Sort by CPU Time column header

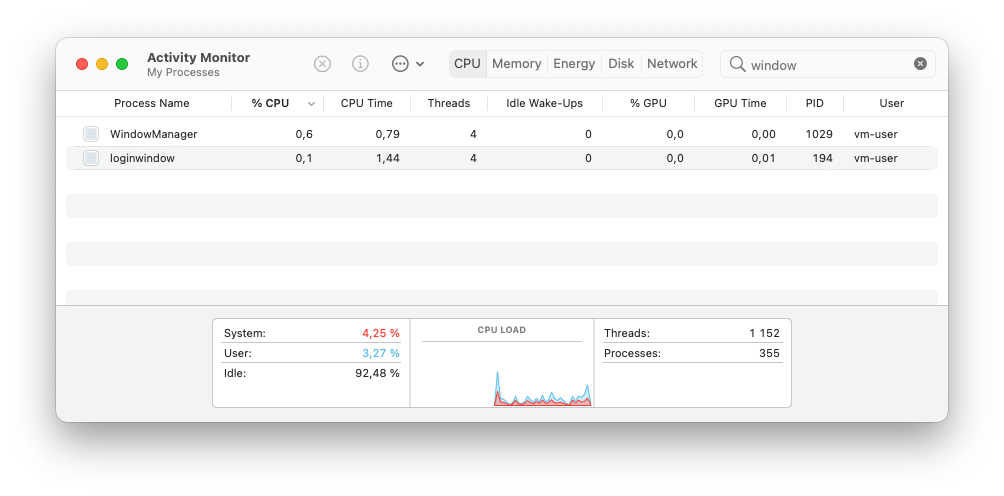tap(367, 103)
